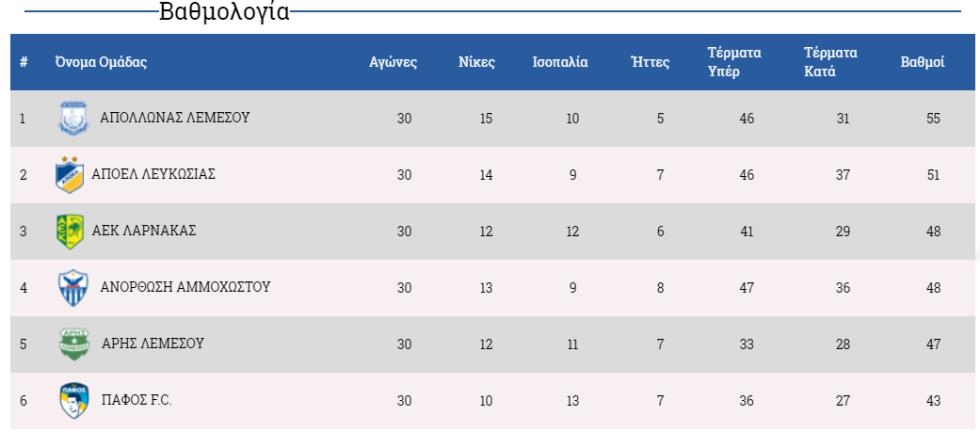
Task: Click the APOEL Nicosia team logo
Action: tap(69, 174)
